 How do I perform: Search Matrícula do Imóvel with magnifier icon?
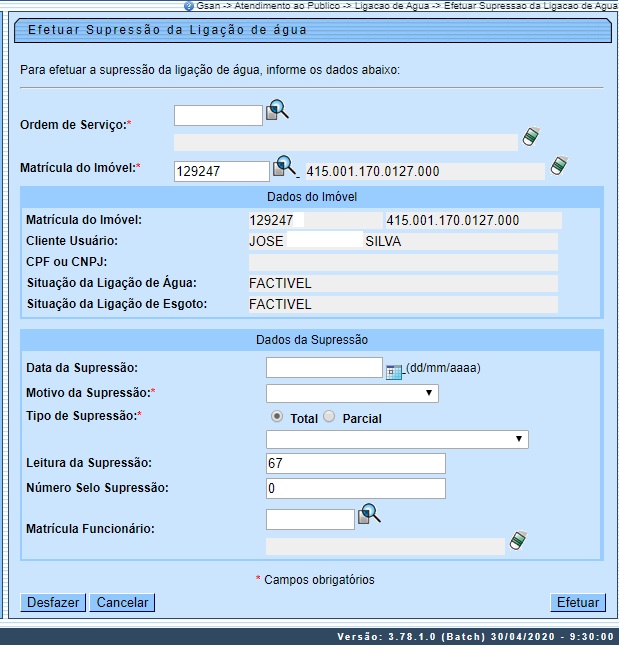[285, 166]
